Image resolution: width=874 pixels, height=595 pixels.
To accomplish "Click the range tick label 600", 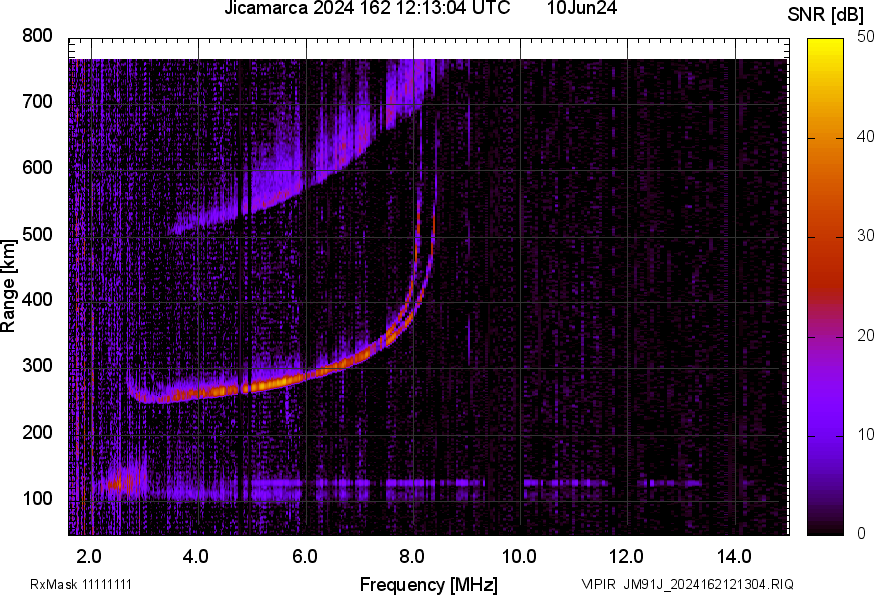I will 37,168.
